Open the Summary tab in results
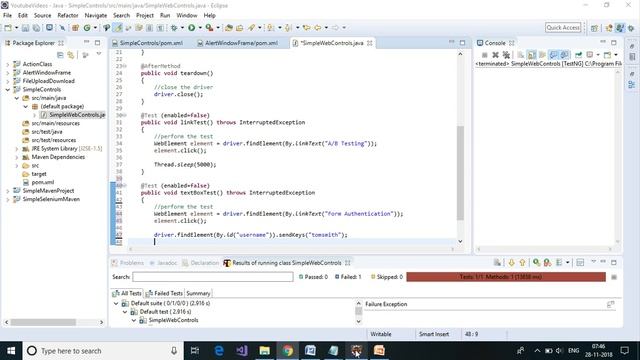 tap(198, 293)
